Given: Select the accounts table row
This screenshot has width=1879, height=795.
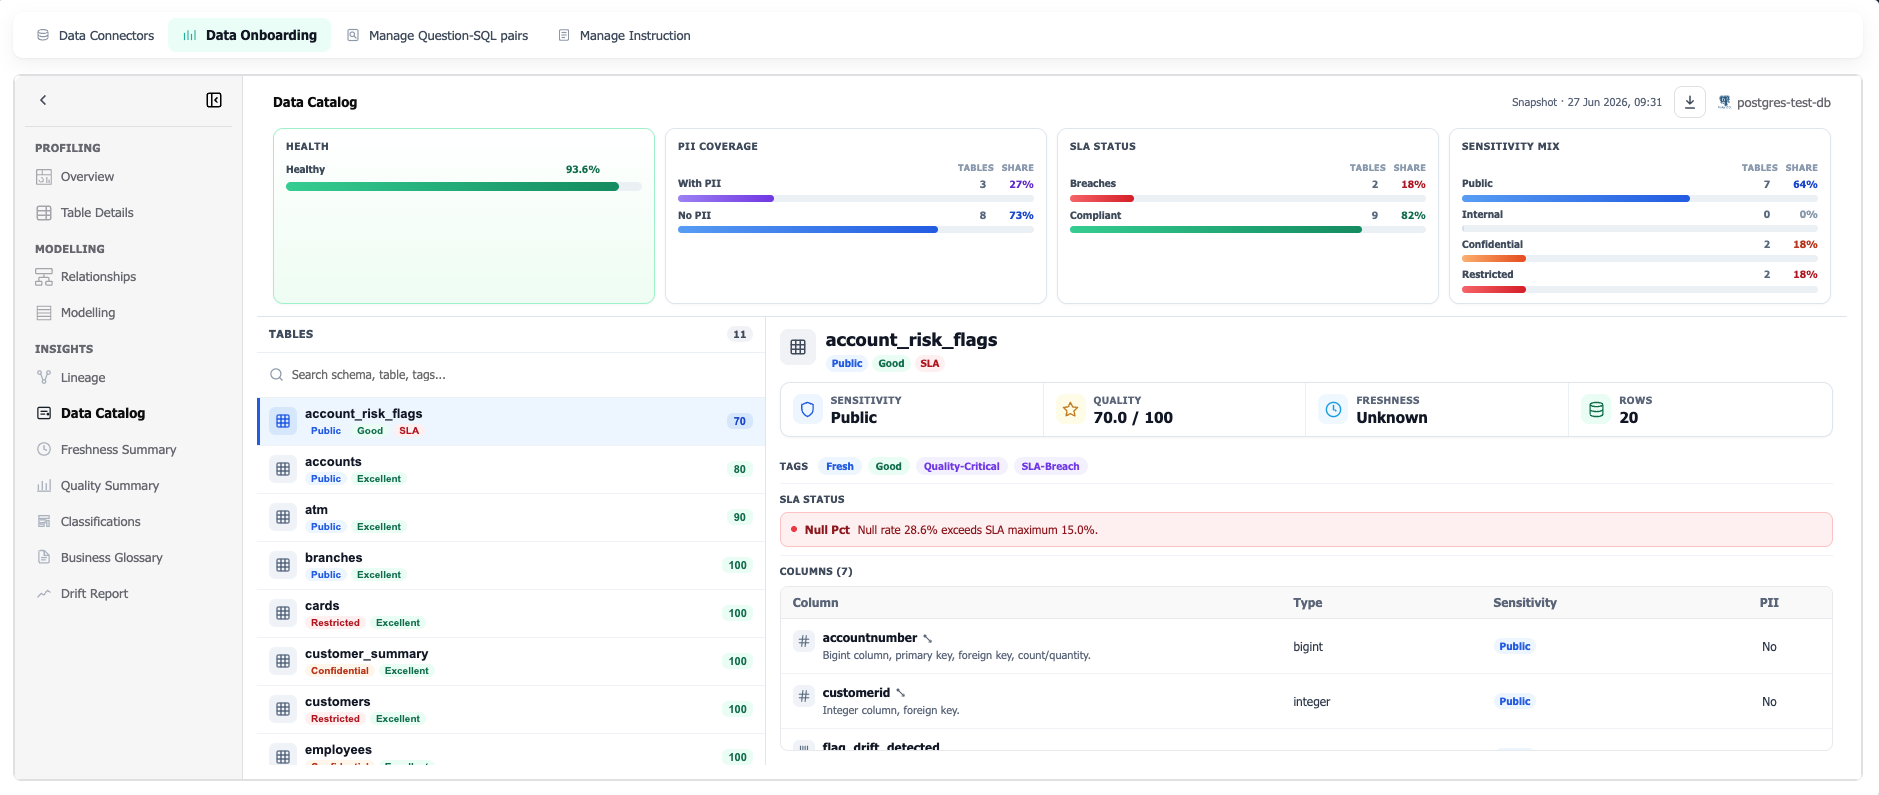Looking at the screenshot, I should pyautogui.click(x=511, y=469).
